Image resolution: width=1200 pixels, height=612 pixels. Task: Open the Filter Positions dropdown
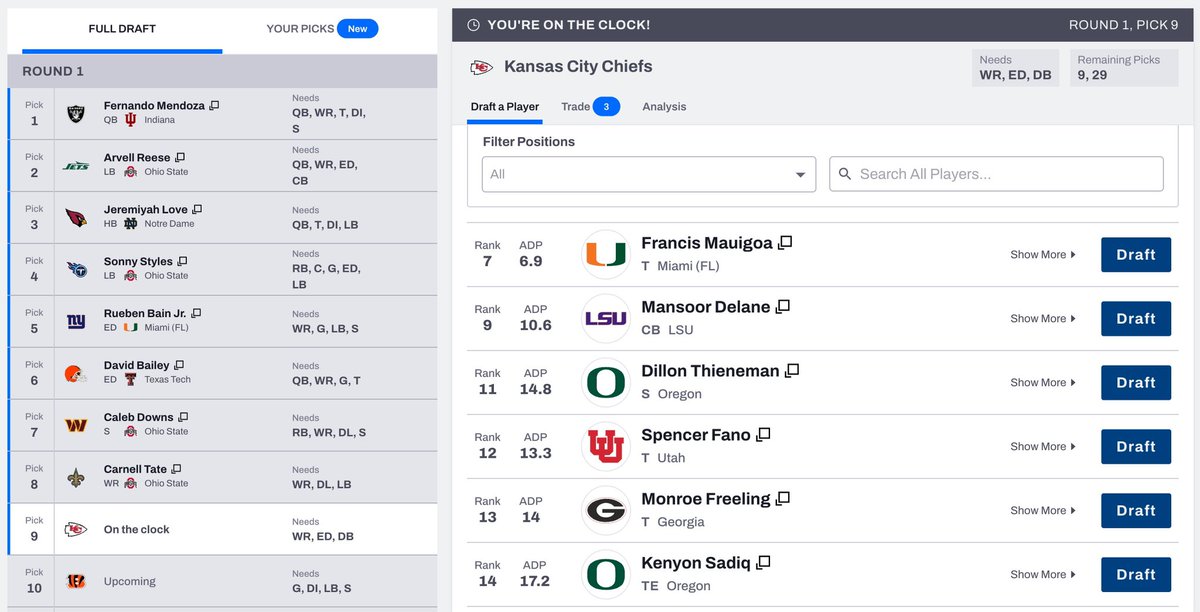tap(648, 174)
